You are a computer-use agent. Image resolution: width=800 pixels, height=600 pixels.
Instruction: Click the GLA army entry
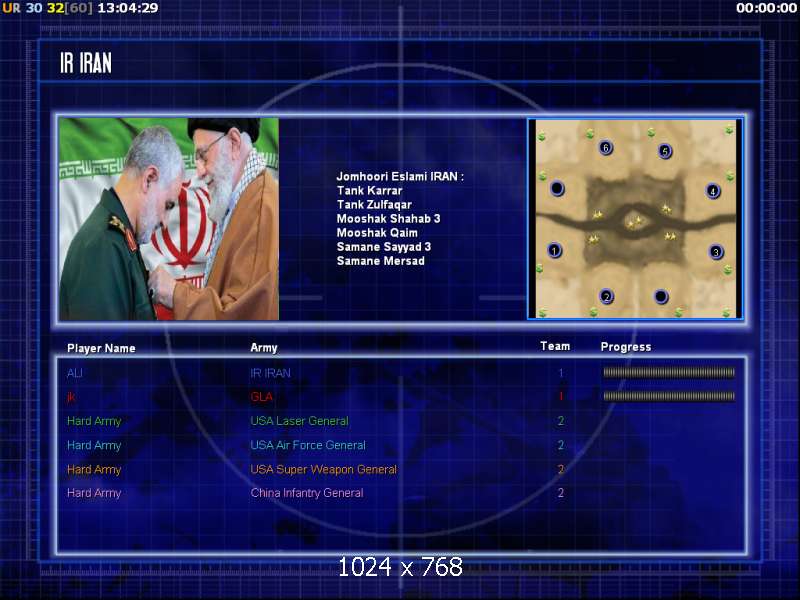pos(261,397)
